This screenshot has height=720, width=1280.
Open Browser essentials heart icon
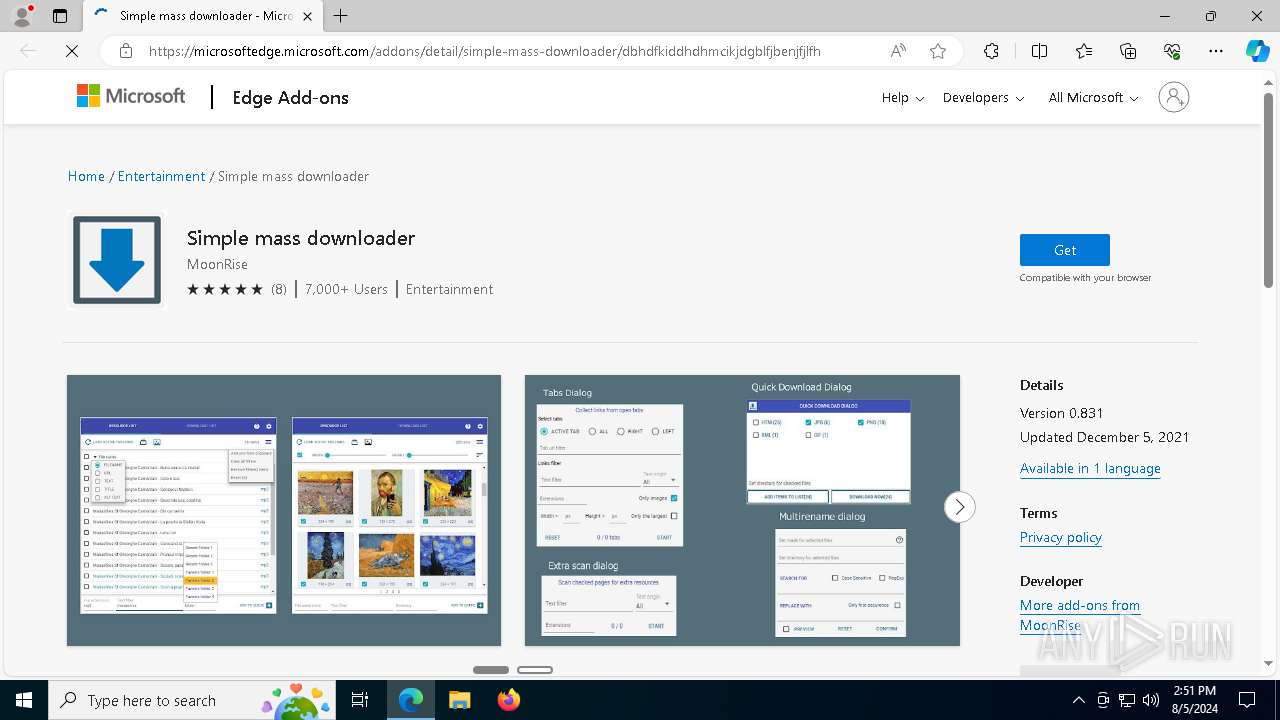click(x=1172, y=51)
